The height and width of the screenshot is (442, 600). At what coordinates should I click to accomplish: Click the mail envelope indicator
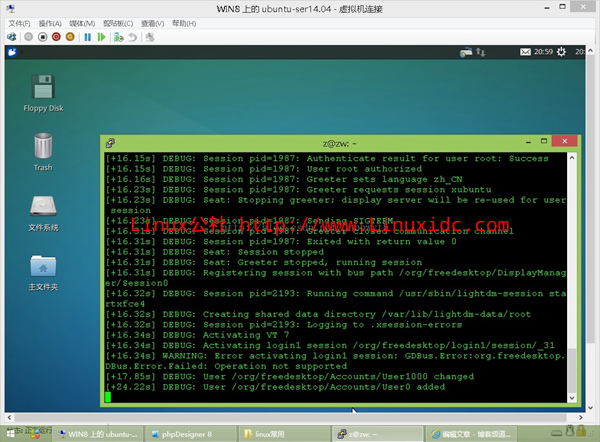[525, 52]
